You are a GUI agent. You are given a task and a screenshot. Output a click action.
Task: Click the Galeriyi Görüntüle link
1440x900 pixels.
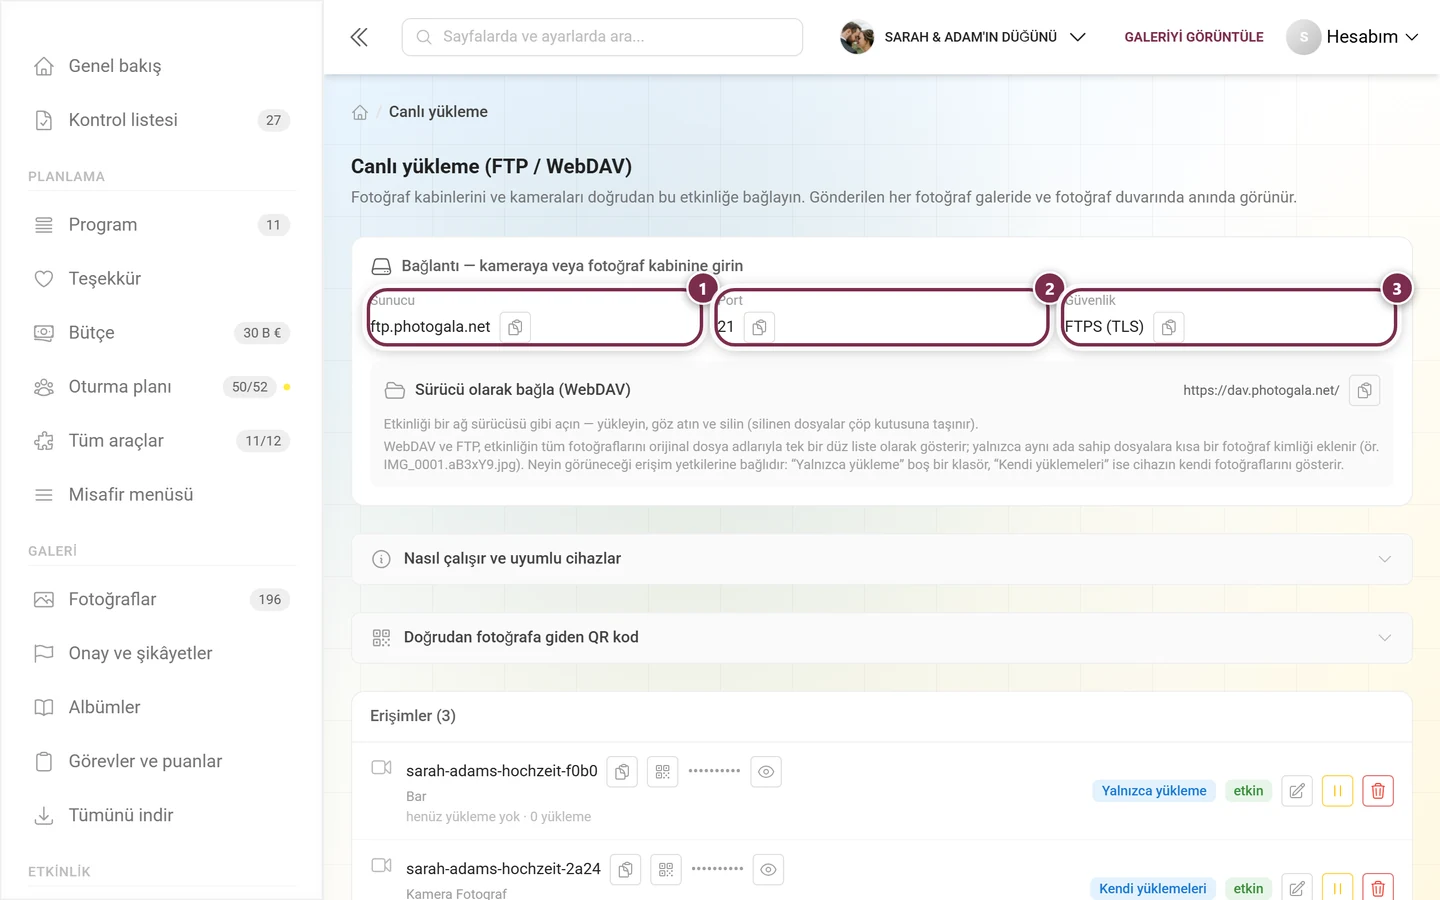pyautogui.click(x=1194, y=37)
